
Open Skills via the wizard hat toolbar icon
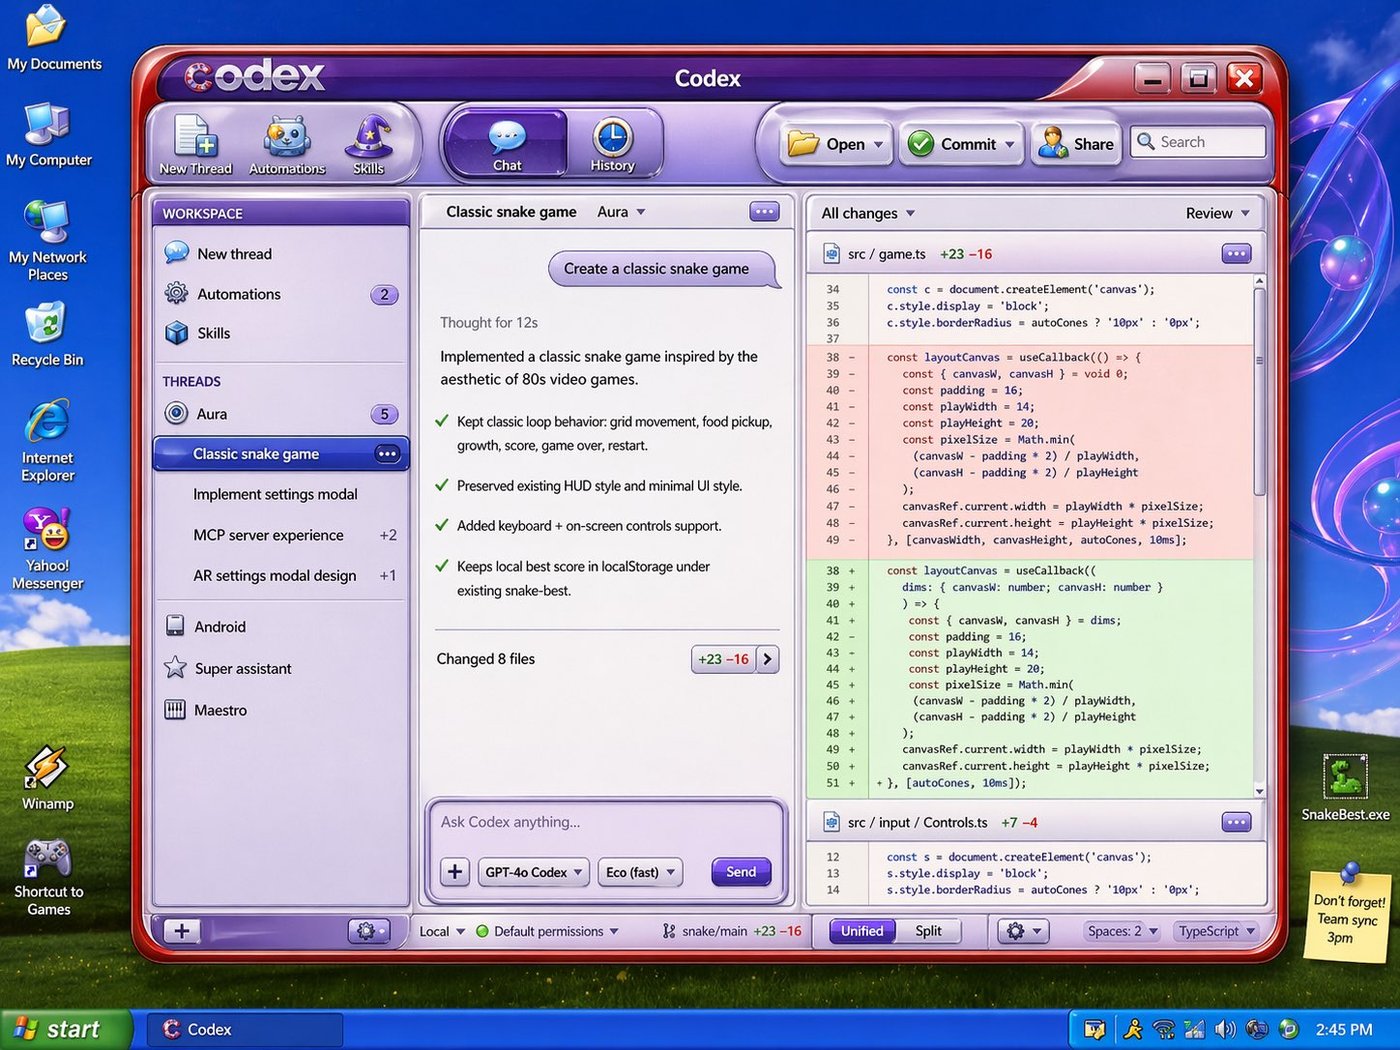pyautogui.click(x=369, y=144)
